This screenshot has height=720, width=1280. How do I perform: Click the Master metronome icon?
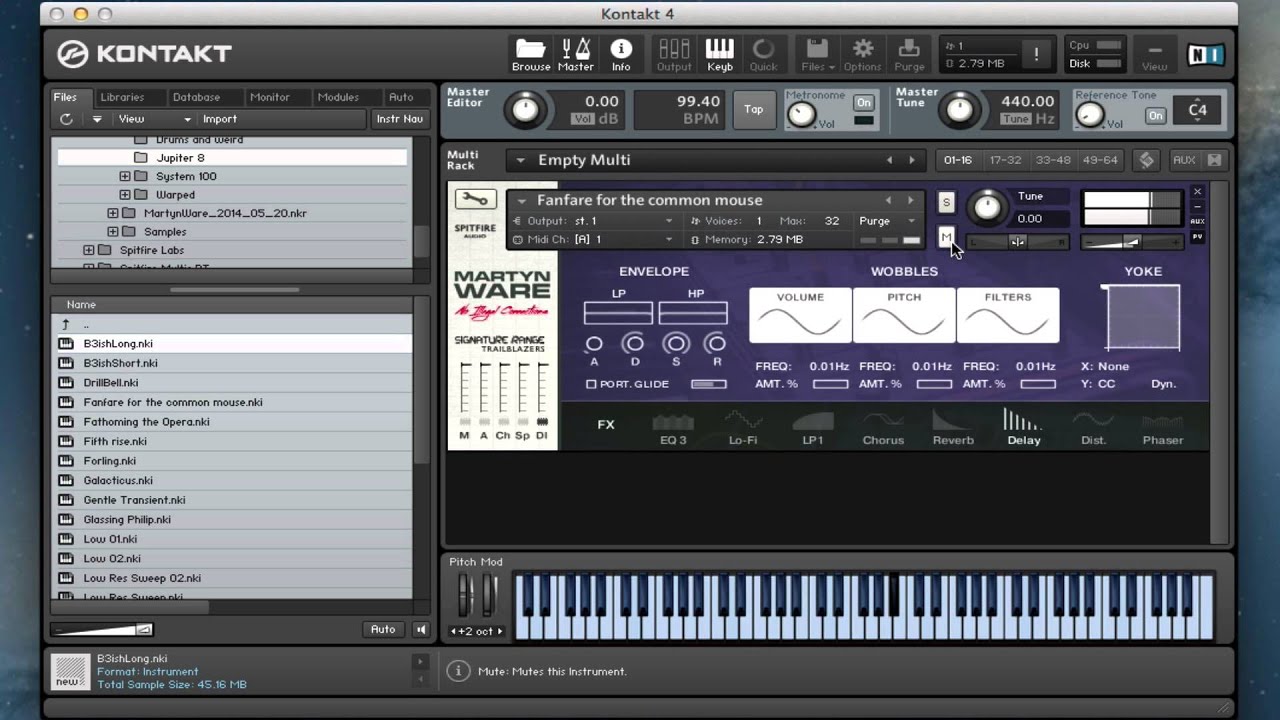(575, 54)
